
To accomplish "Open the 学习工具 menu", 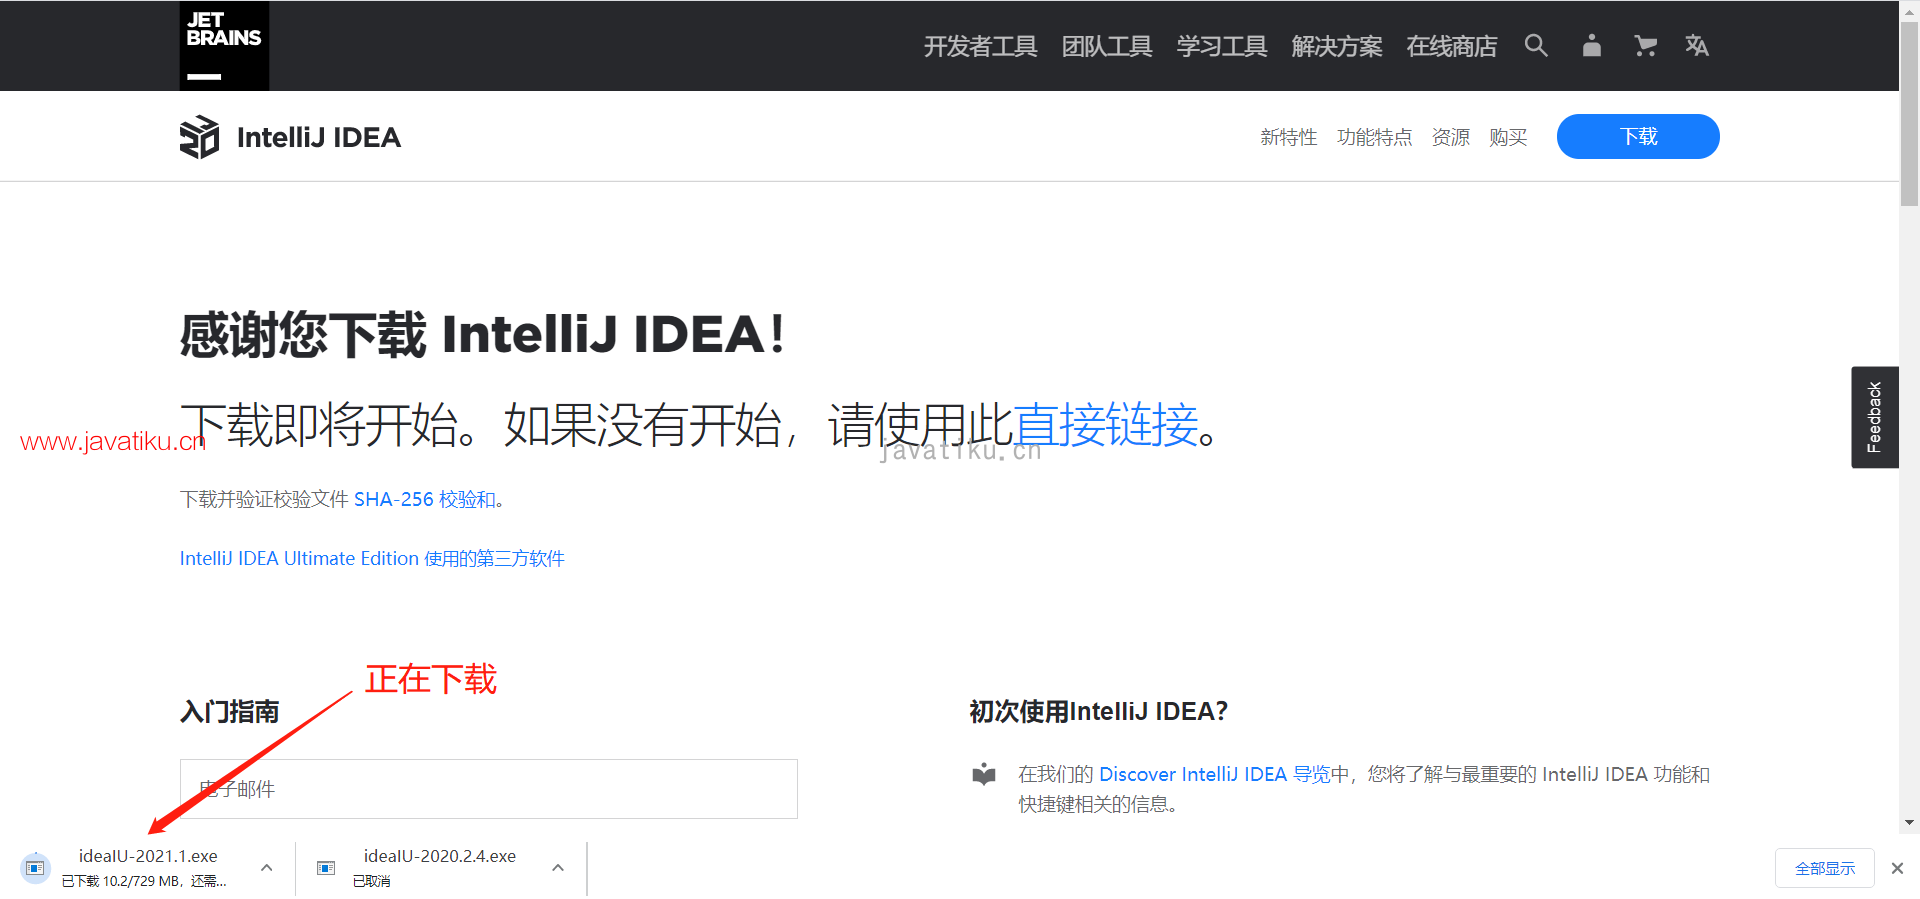I will (1222, 46).
